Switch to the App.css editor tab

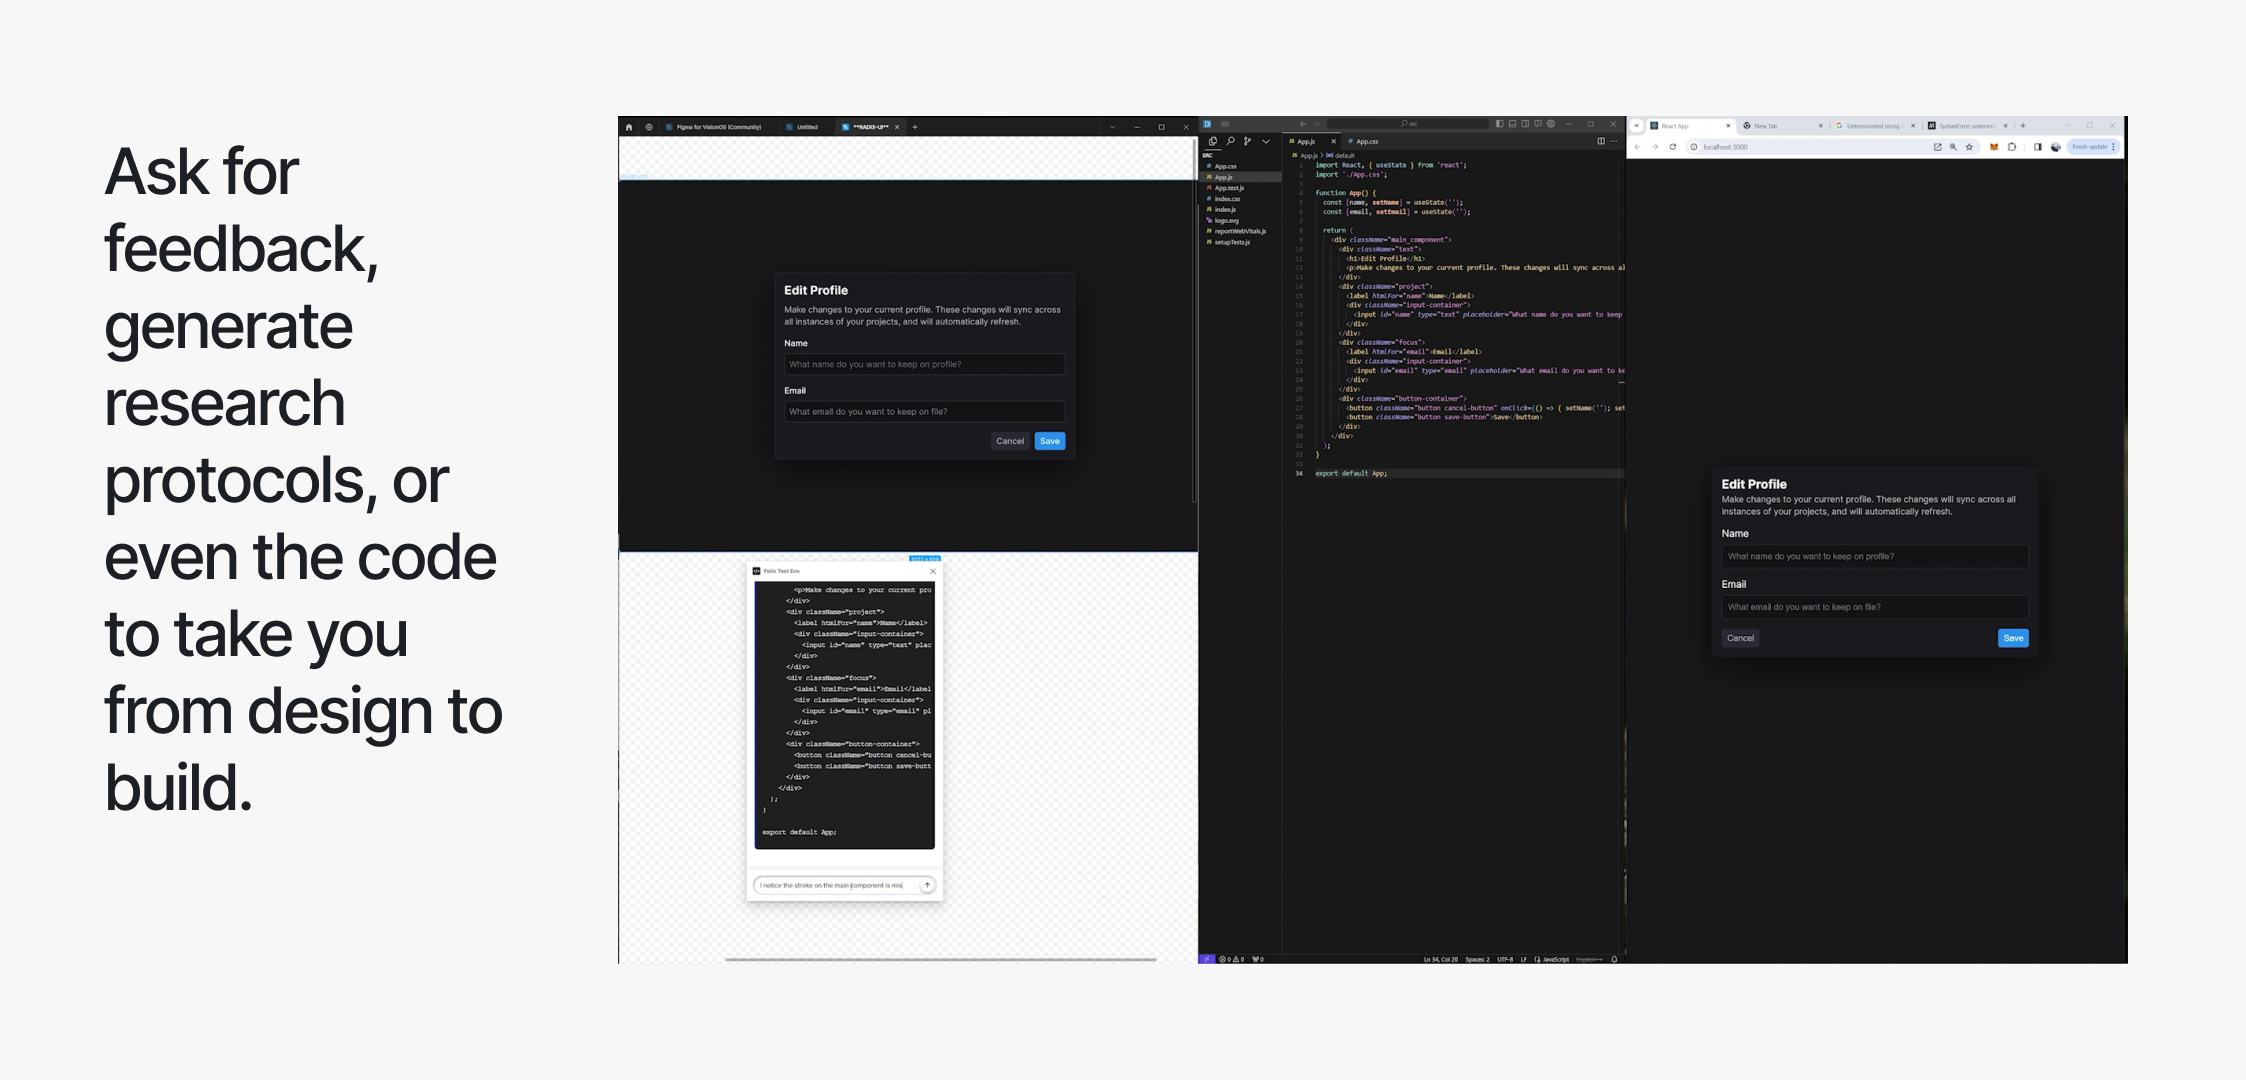click(1366, 141)
